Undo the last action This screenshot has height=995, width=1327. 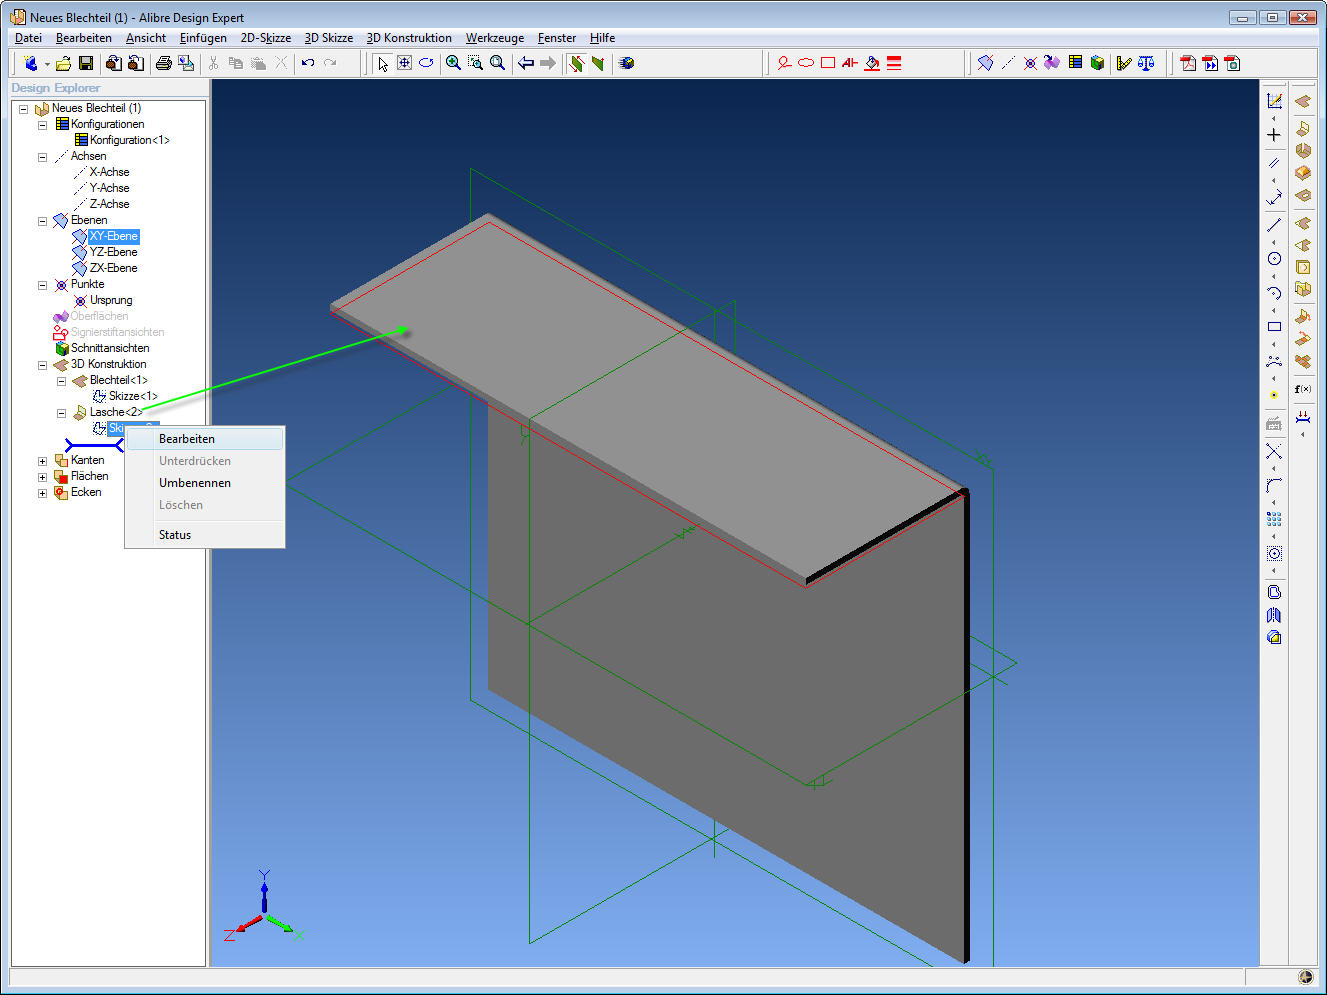tap(308, 63)
